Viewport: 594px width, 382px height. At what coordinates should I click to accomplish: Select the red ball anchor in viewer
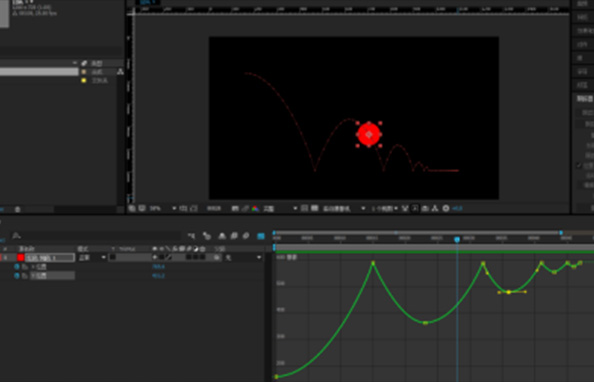(x=369, y=134)
